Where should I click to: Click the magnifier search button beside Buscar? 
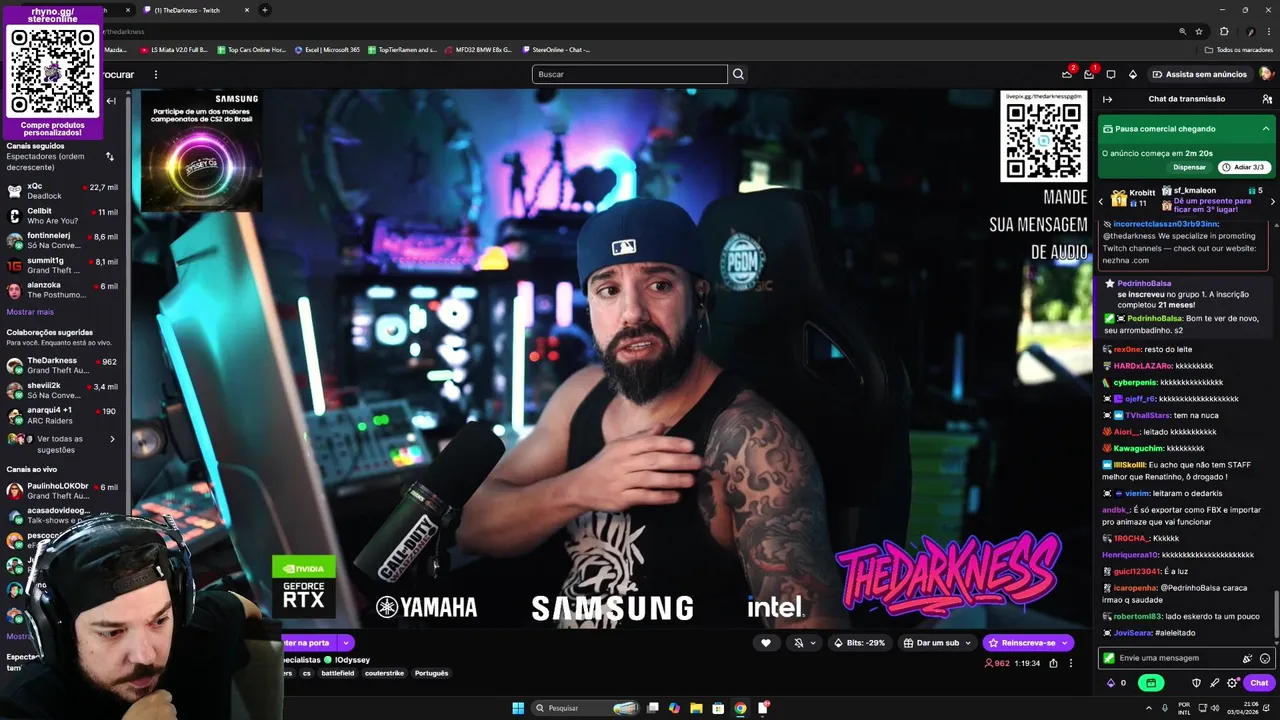(738, 74)
